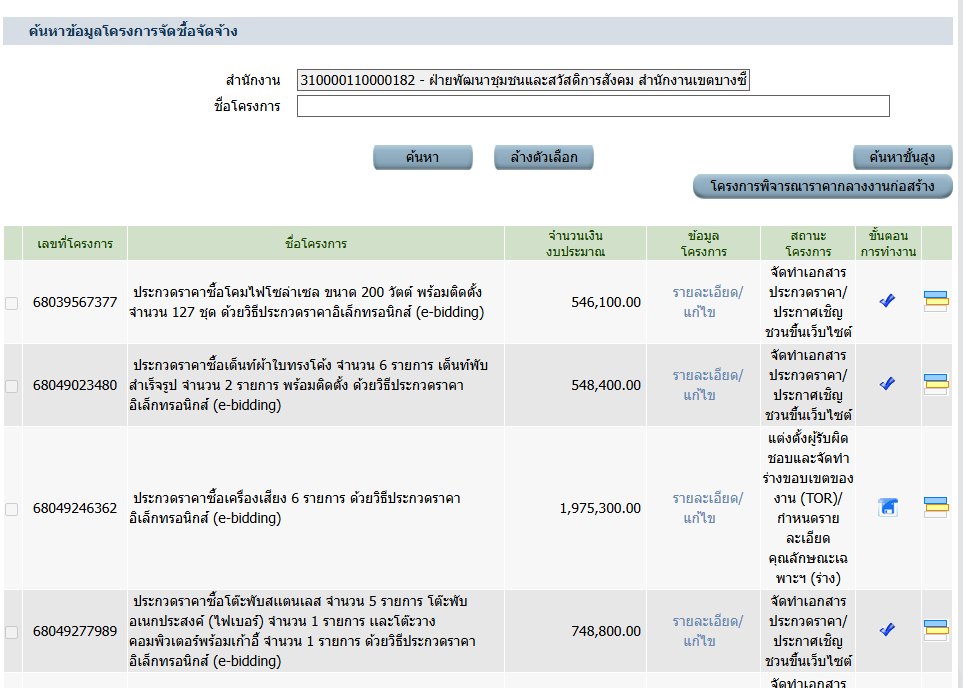
Task: Open the yellow-blue list icon for project 68039567377
Action: click(936, 301)
